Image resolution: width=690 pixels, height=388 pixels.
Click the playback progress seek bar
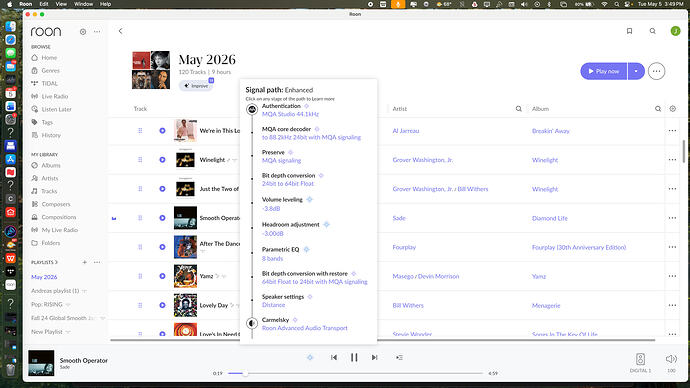356,373
